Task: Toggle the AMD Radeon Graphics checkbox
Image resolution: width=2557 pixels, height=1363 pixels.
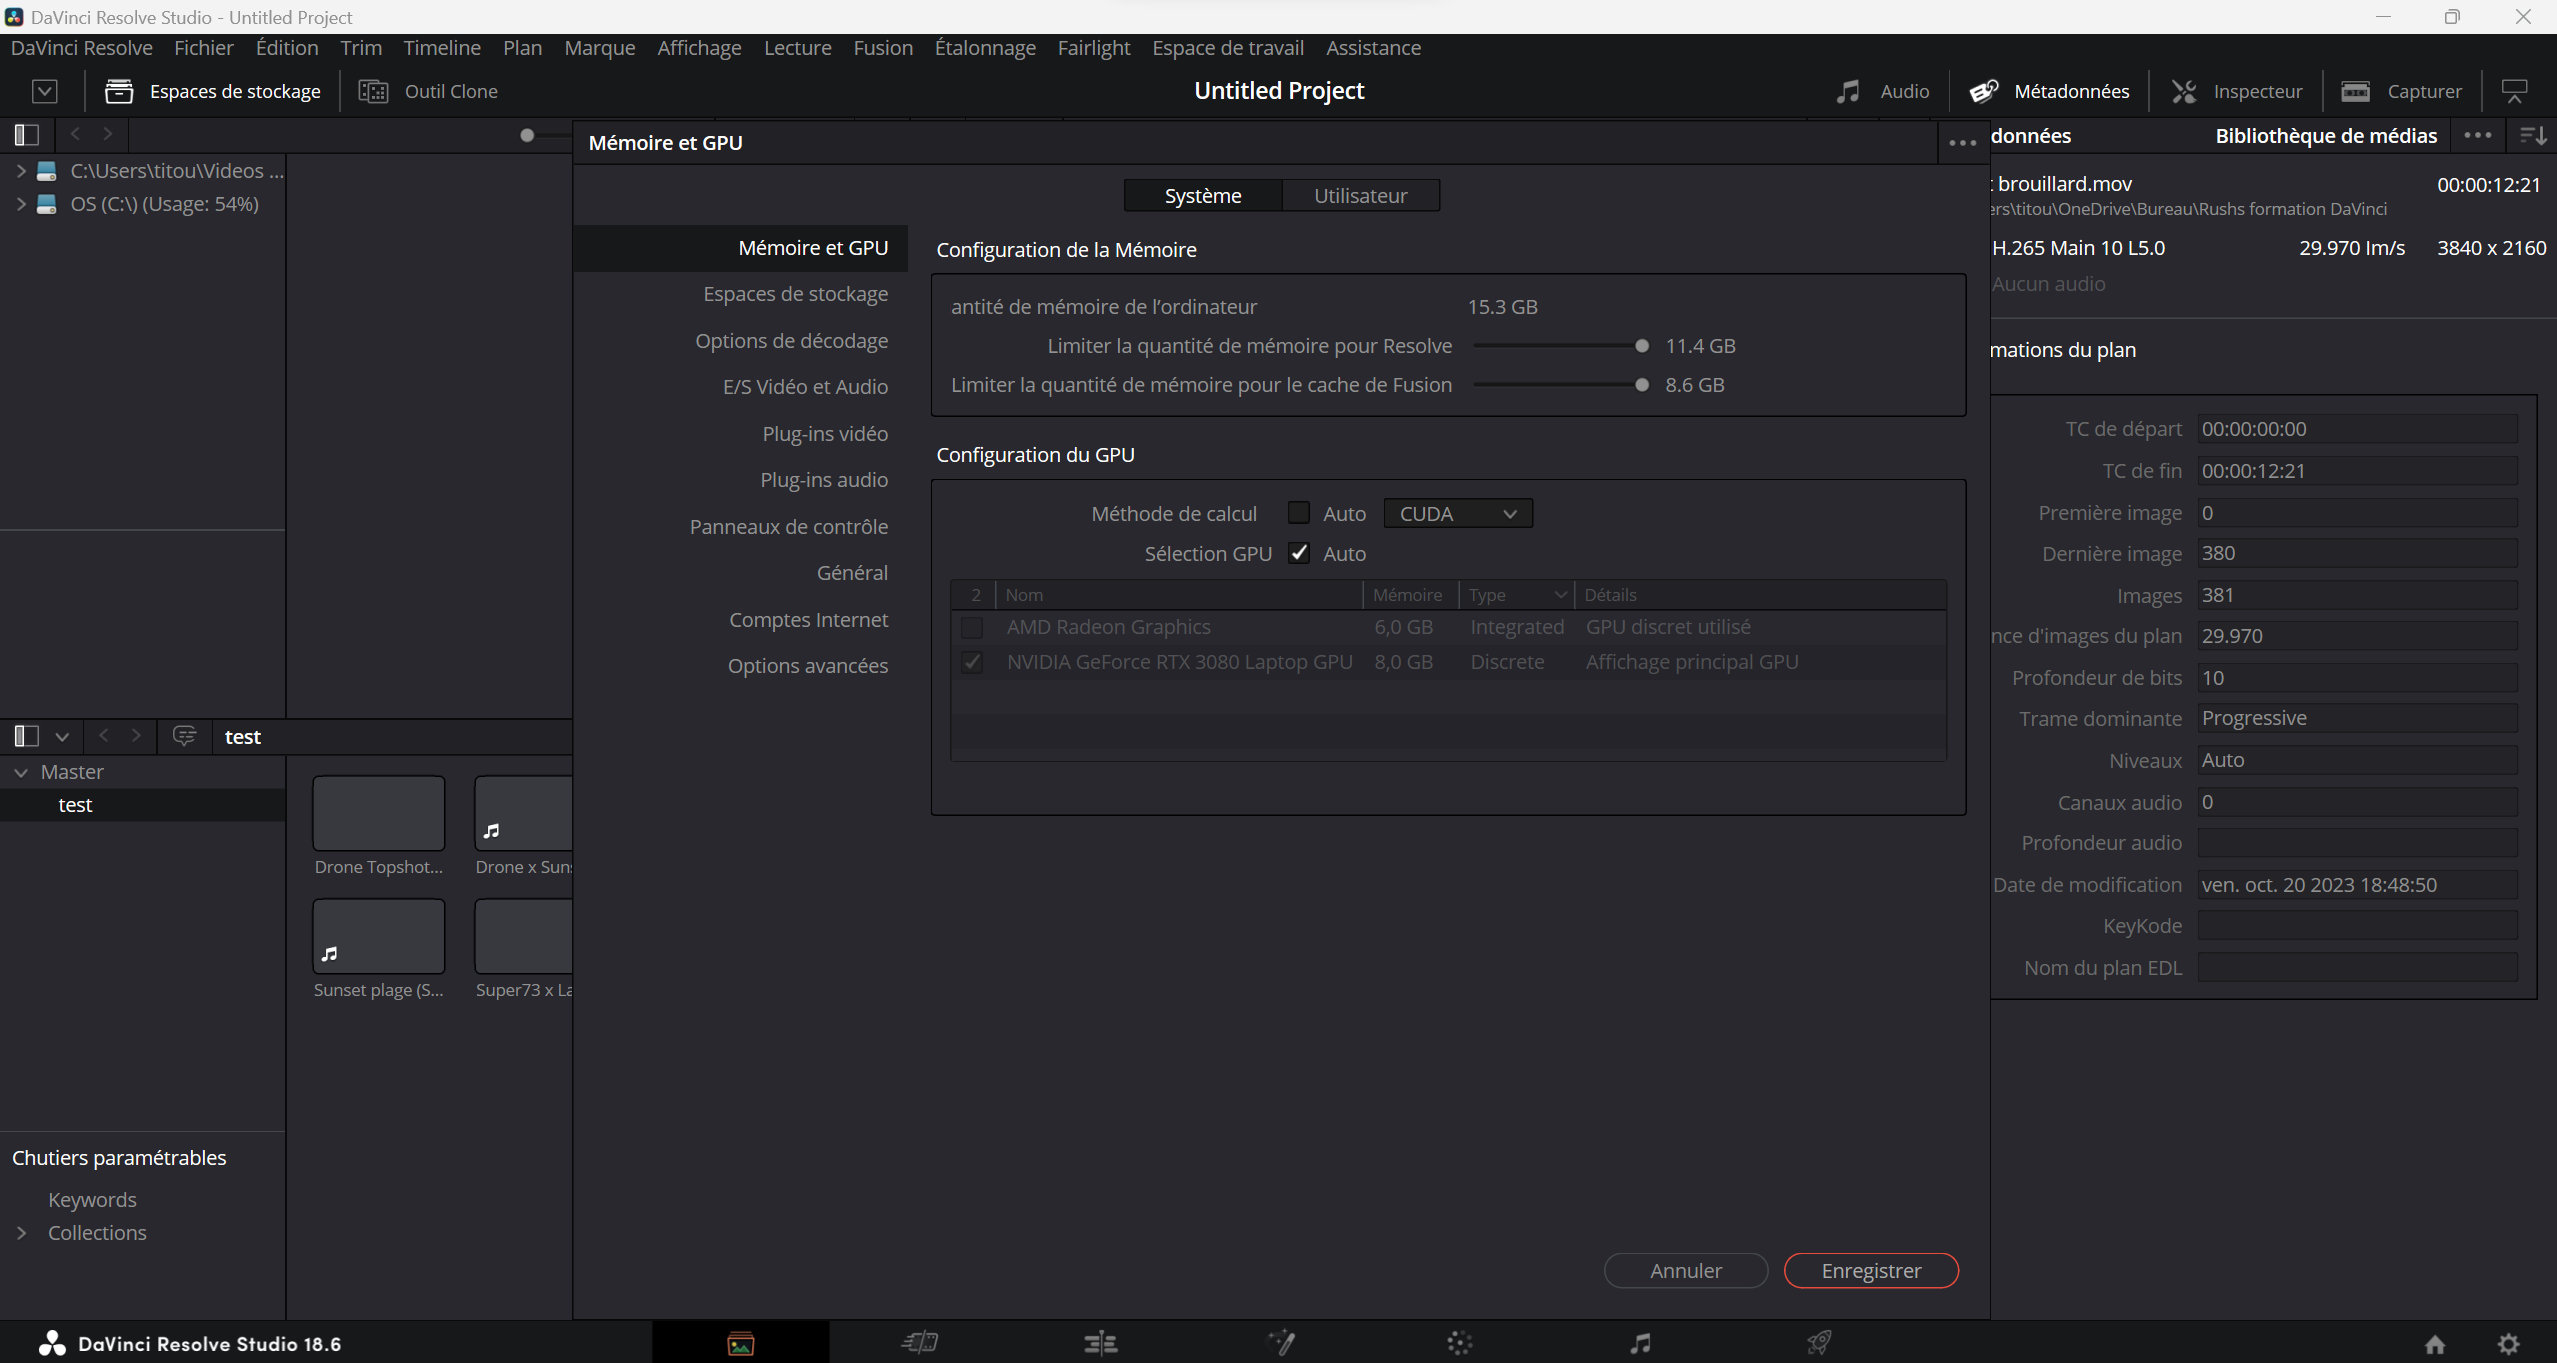Action: pos(971,628)
